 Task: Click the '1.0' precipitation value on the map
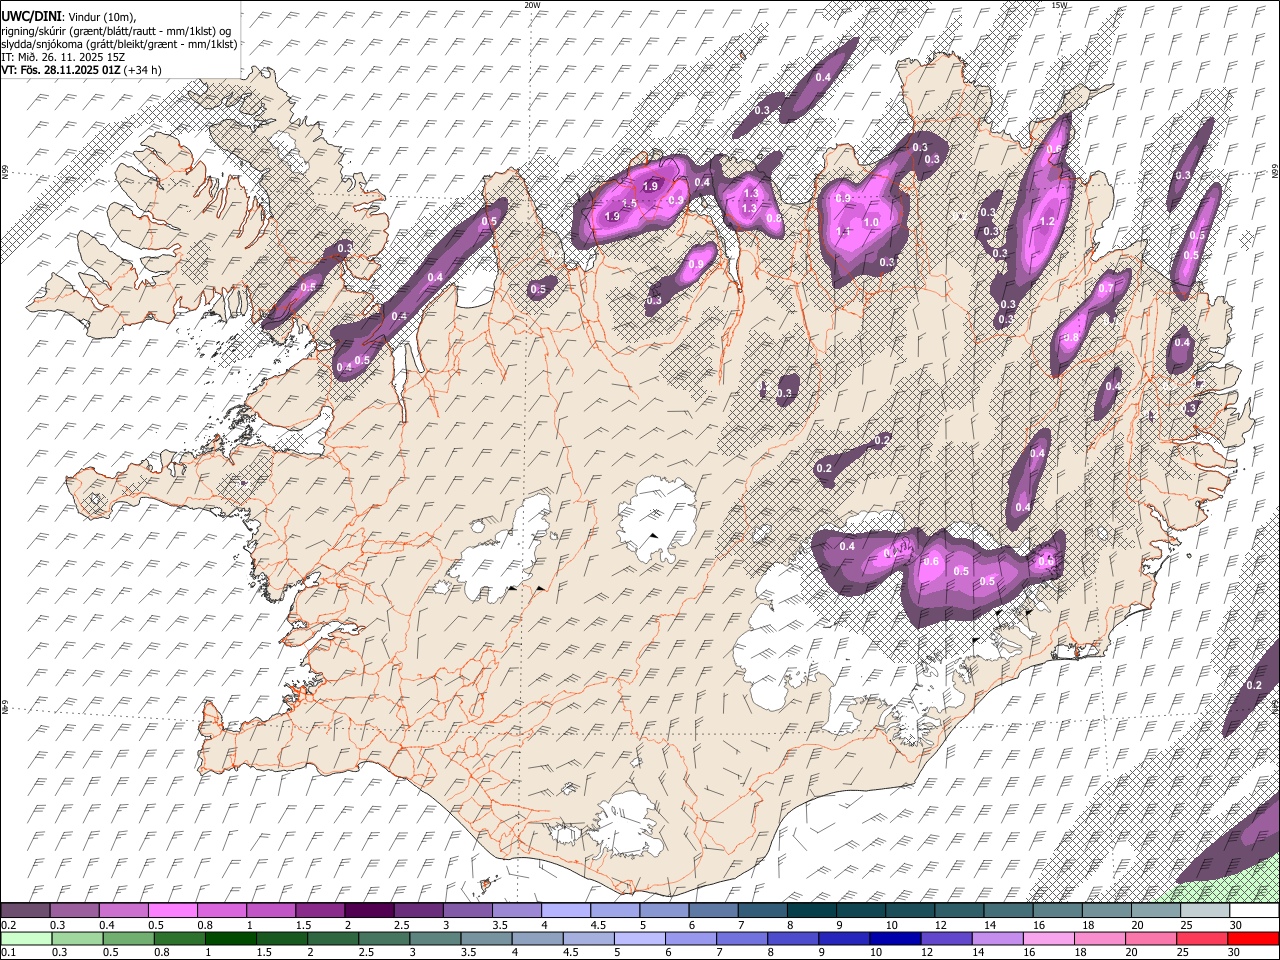[x=871, y=222]
